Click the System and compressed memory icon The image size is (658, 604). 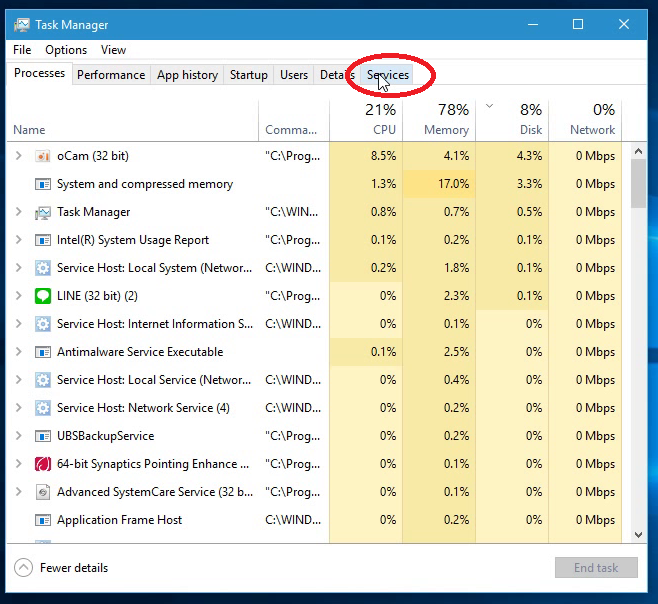(x=42, y=184)
